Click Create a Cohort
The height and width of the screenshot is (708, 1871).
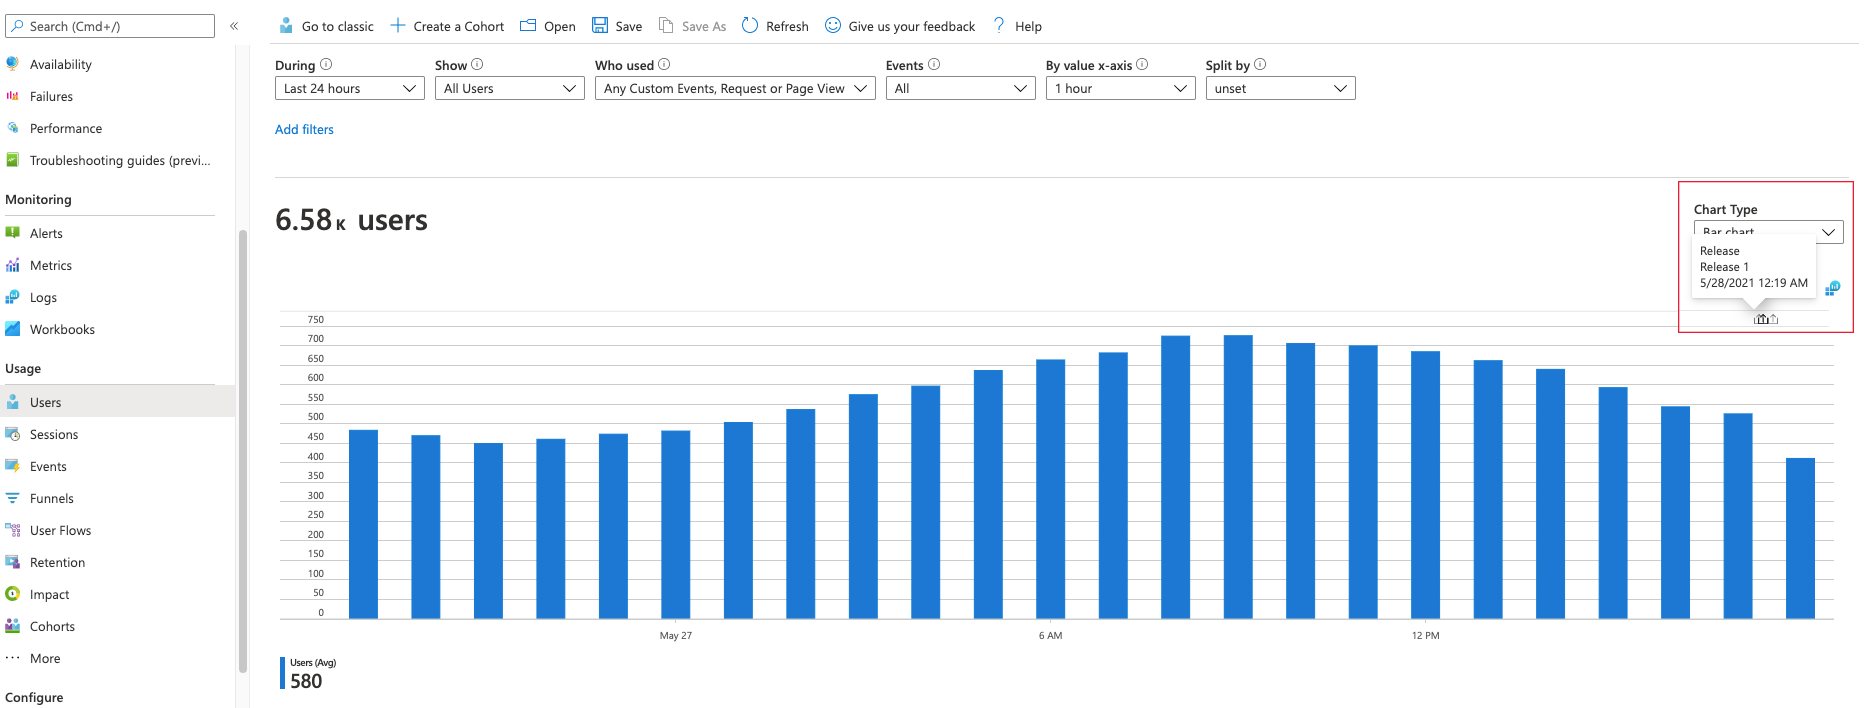click(x=447, y=26)
